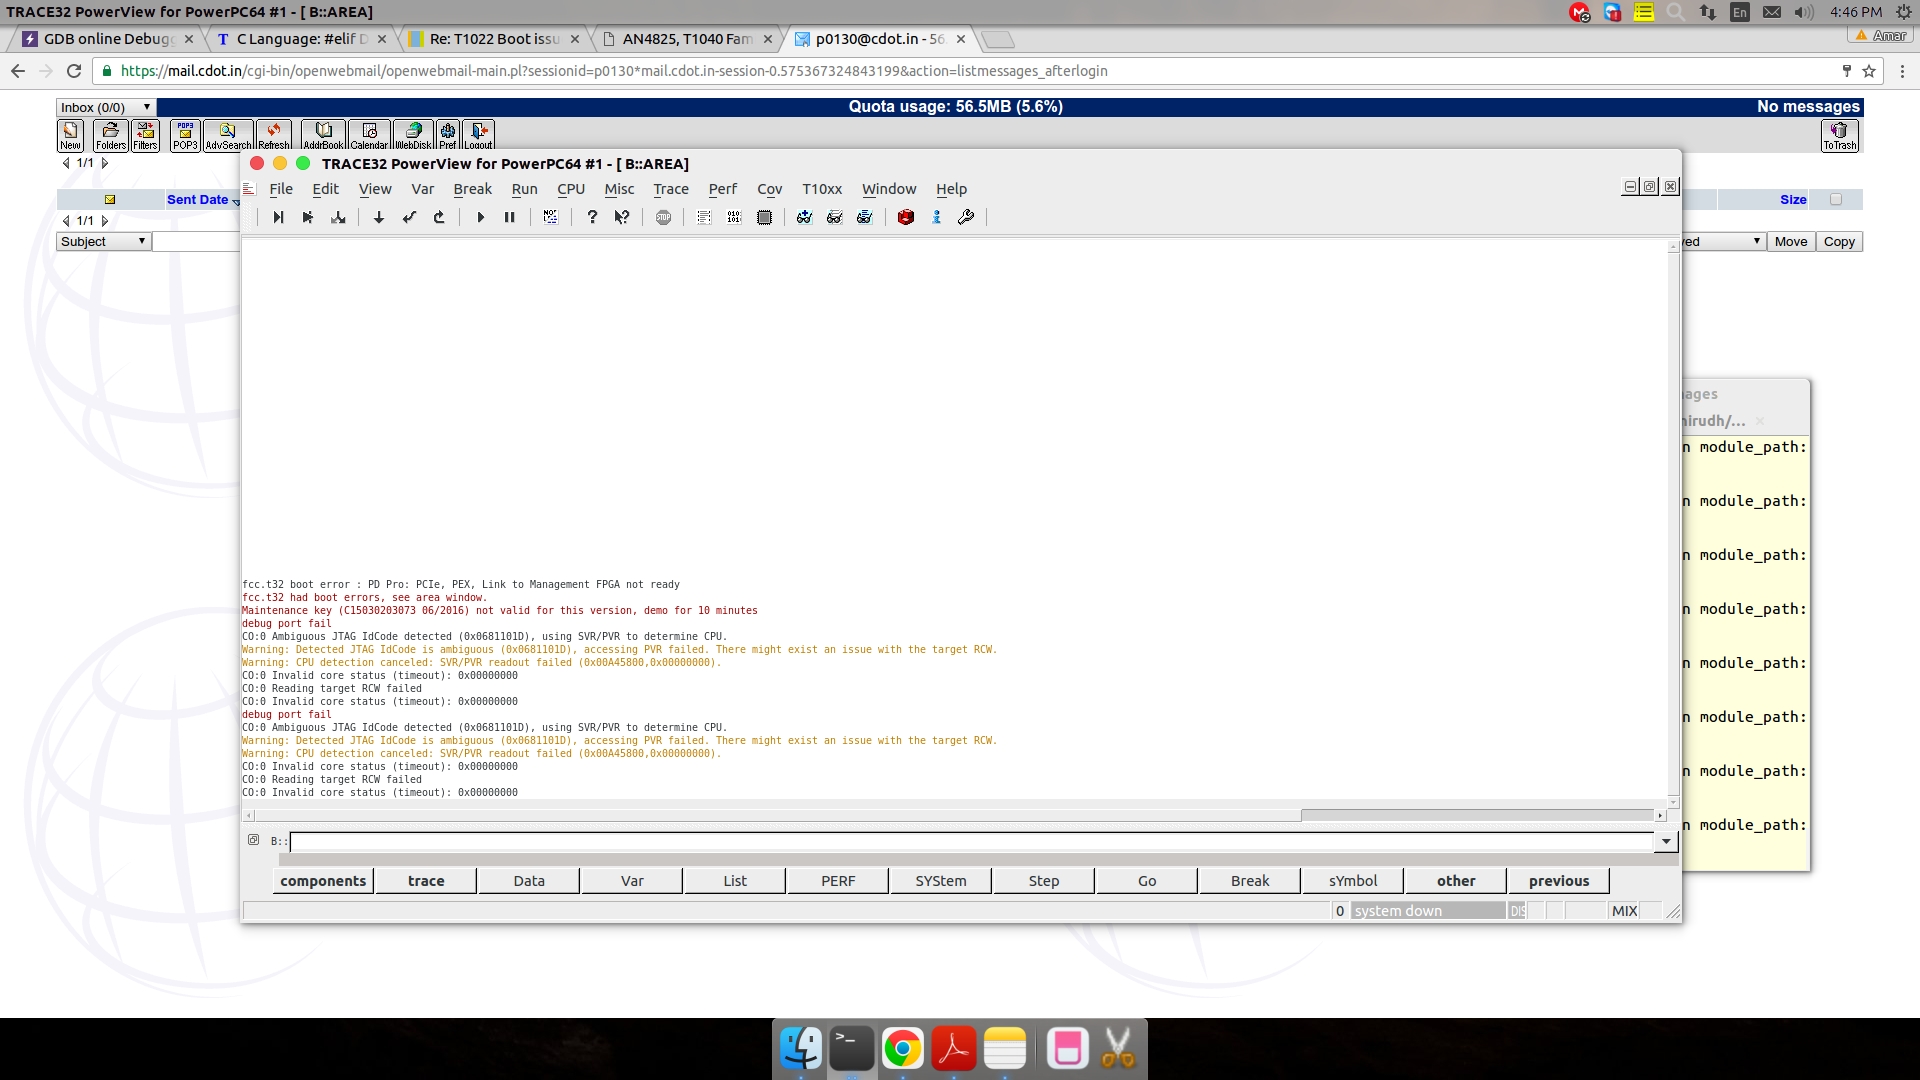1920x1080 pixels.
Task: Click the context help pointer icon
Action: (x=622, y=217)
